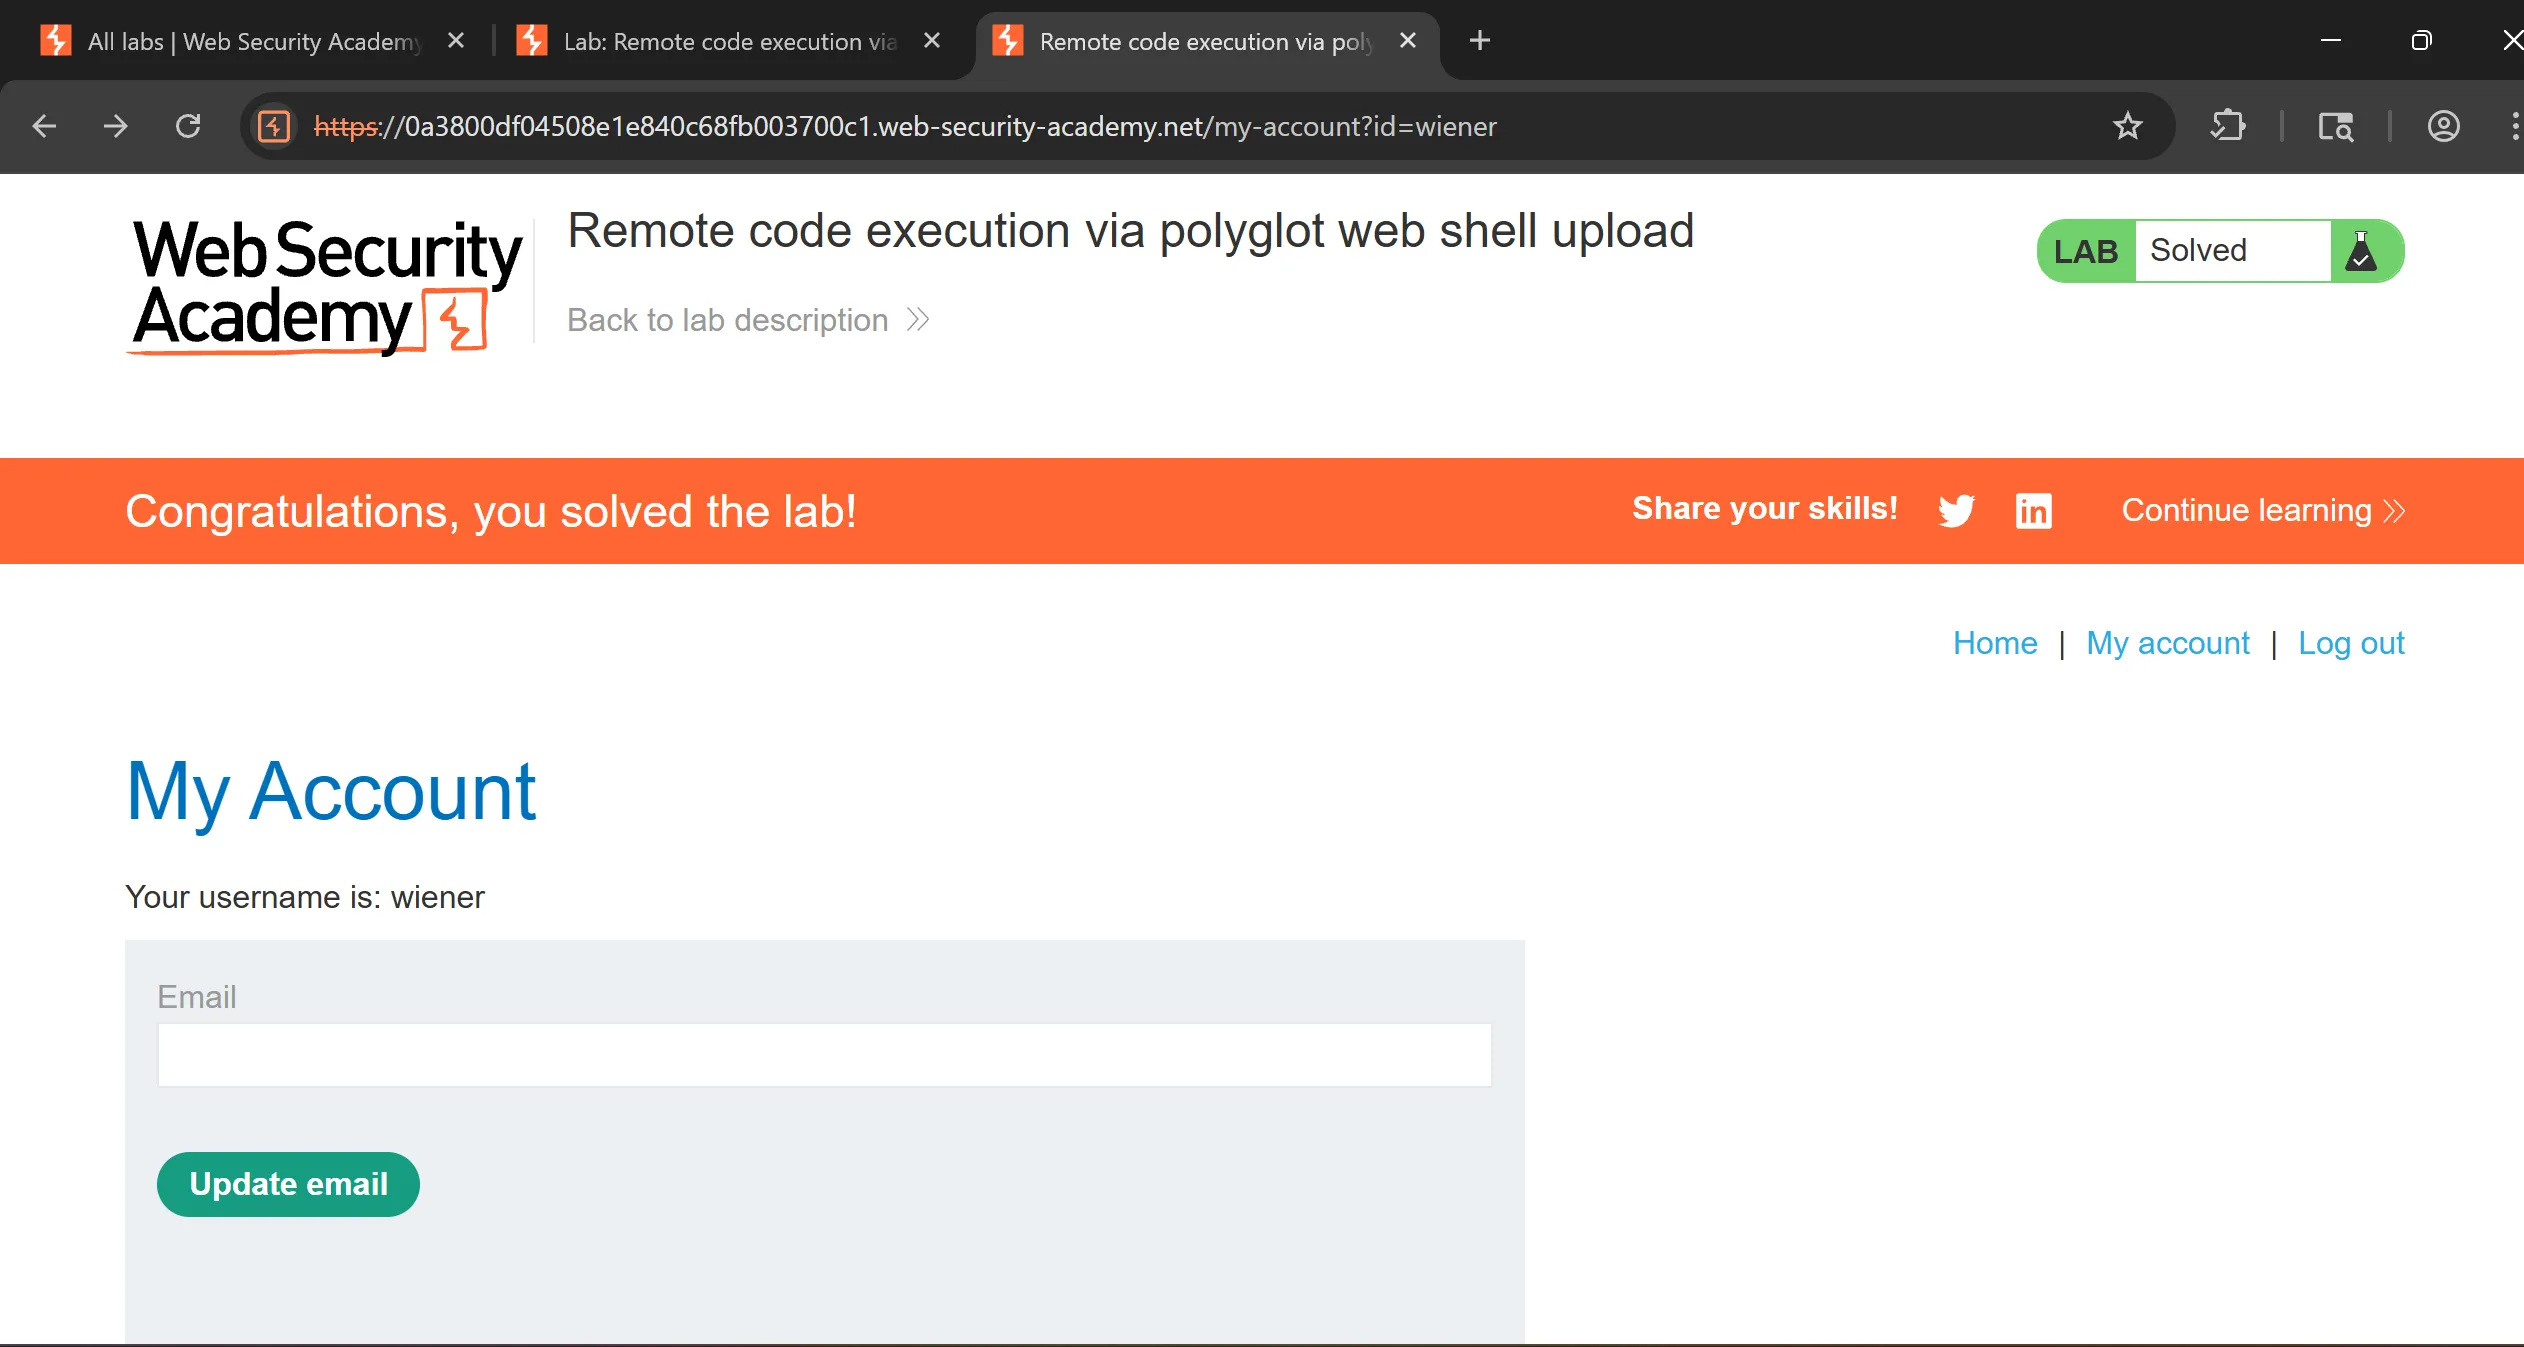Open the media search toolbar icon
Image resolution: width=2524 pixels, height=1347 pixels.
(2335, 126)
